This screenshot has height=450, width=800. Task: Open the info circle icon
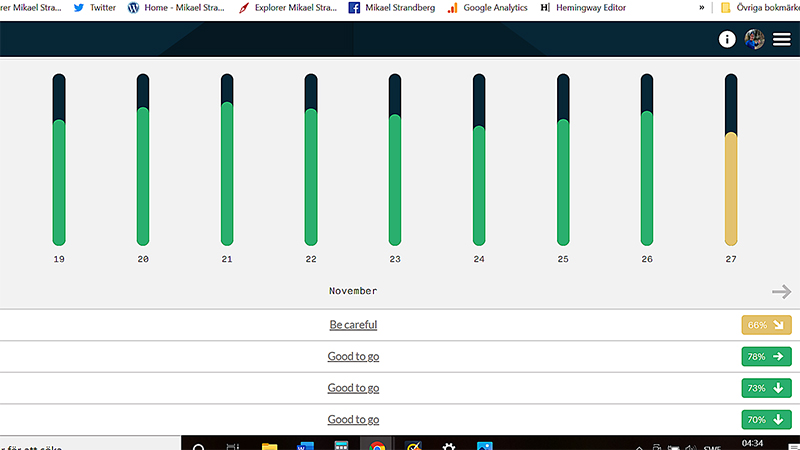point(727,39)
